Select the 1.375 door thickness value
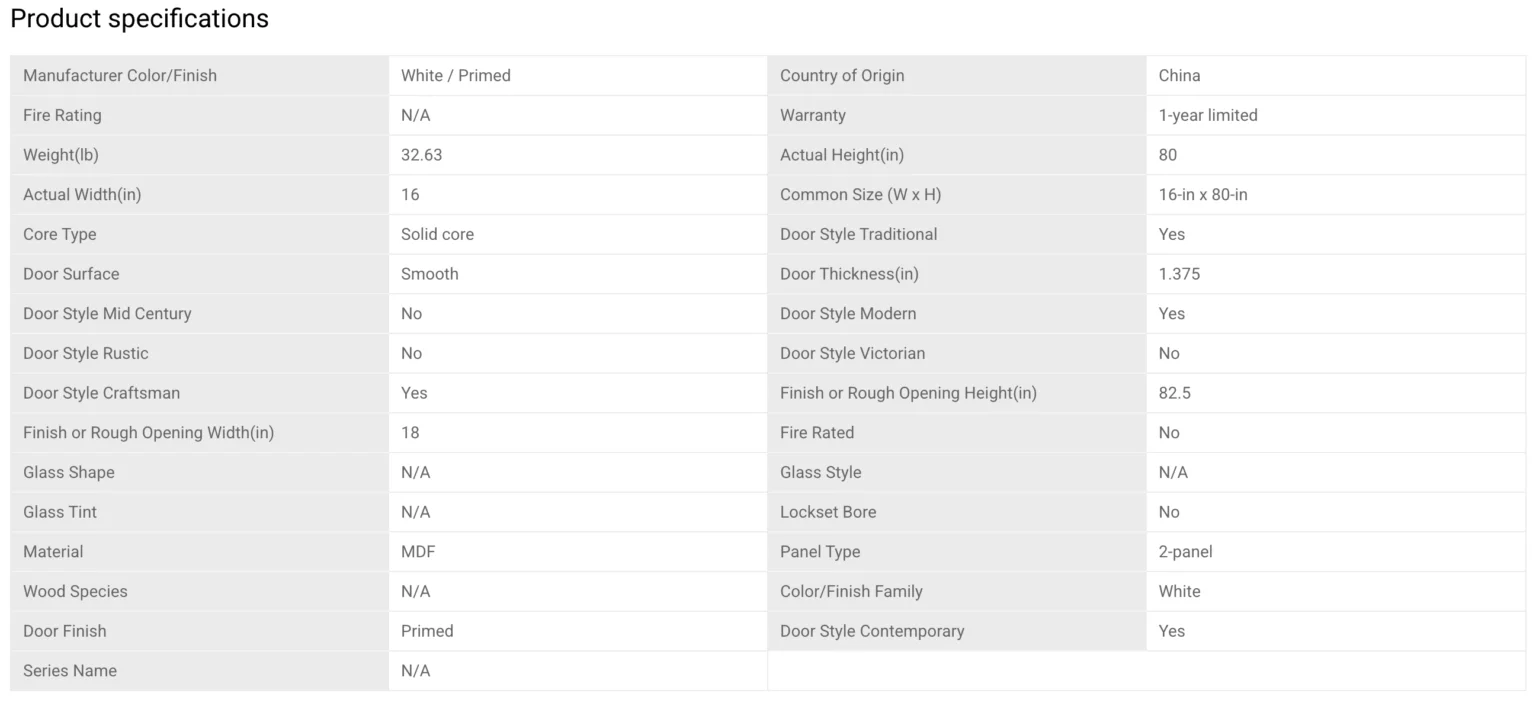1536x703 pixels. tap(1180, 274)
